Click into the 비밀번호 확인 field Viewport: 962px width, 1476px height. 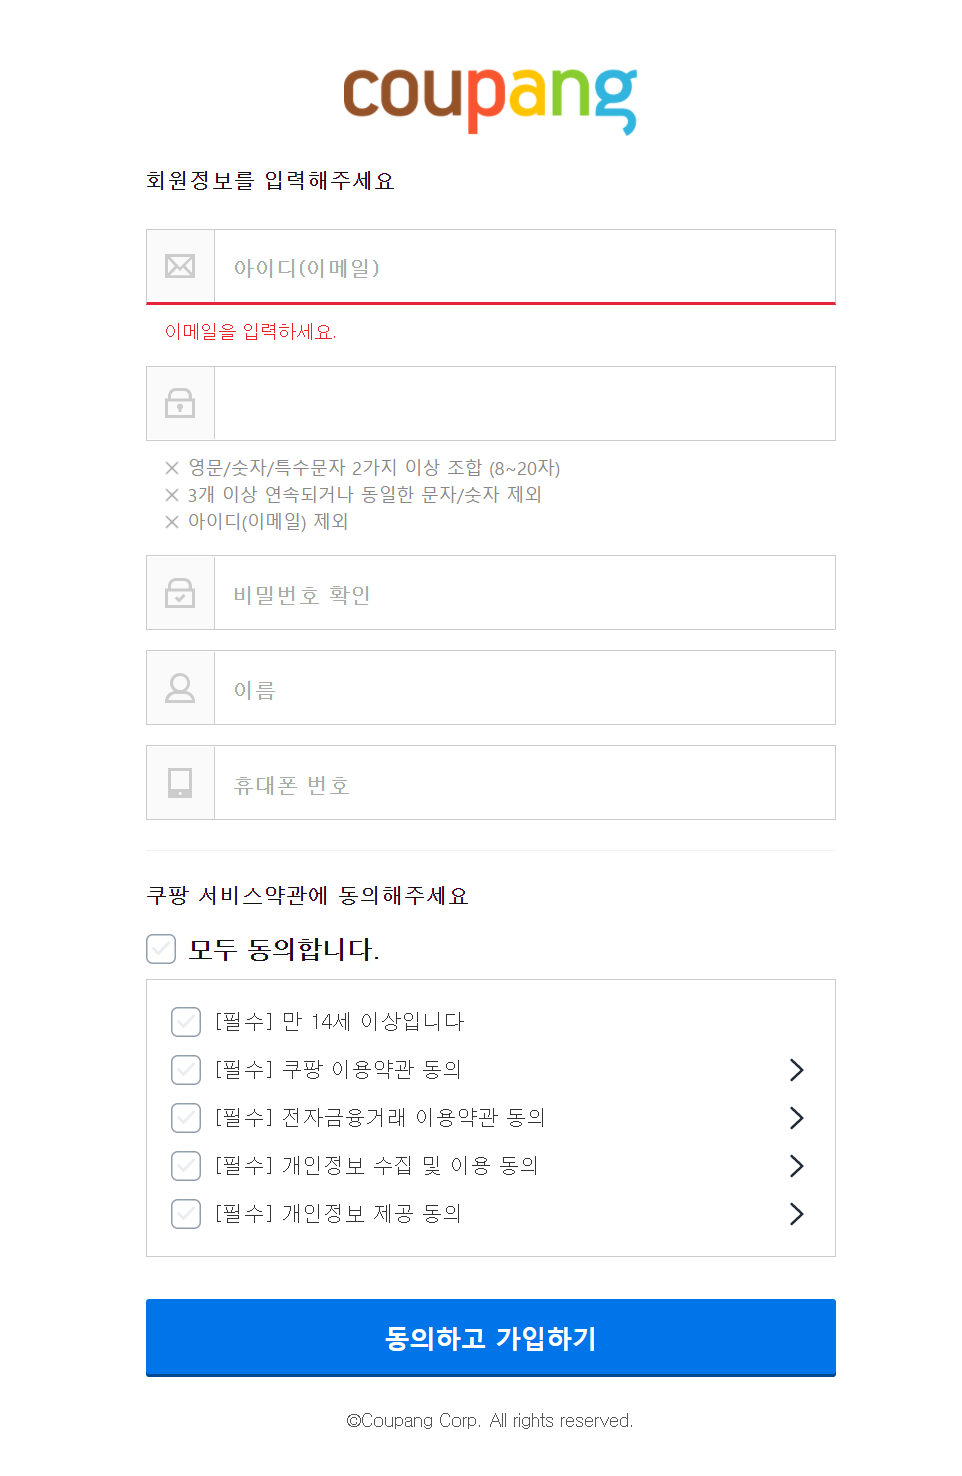(x=524, y=593)
